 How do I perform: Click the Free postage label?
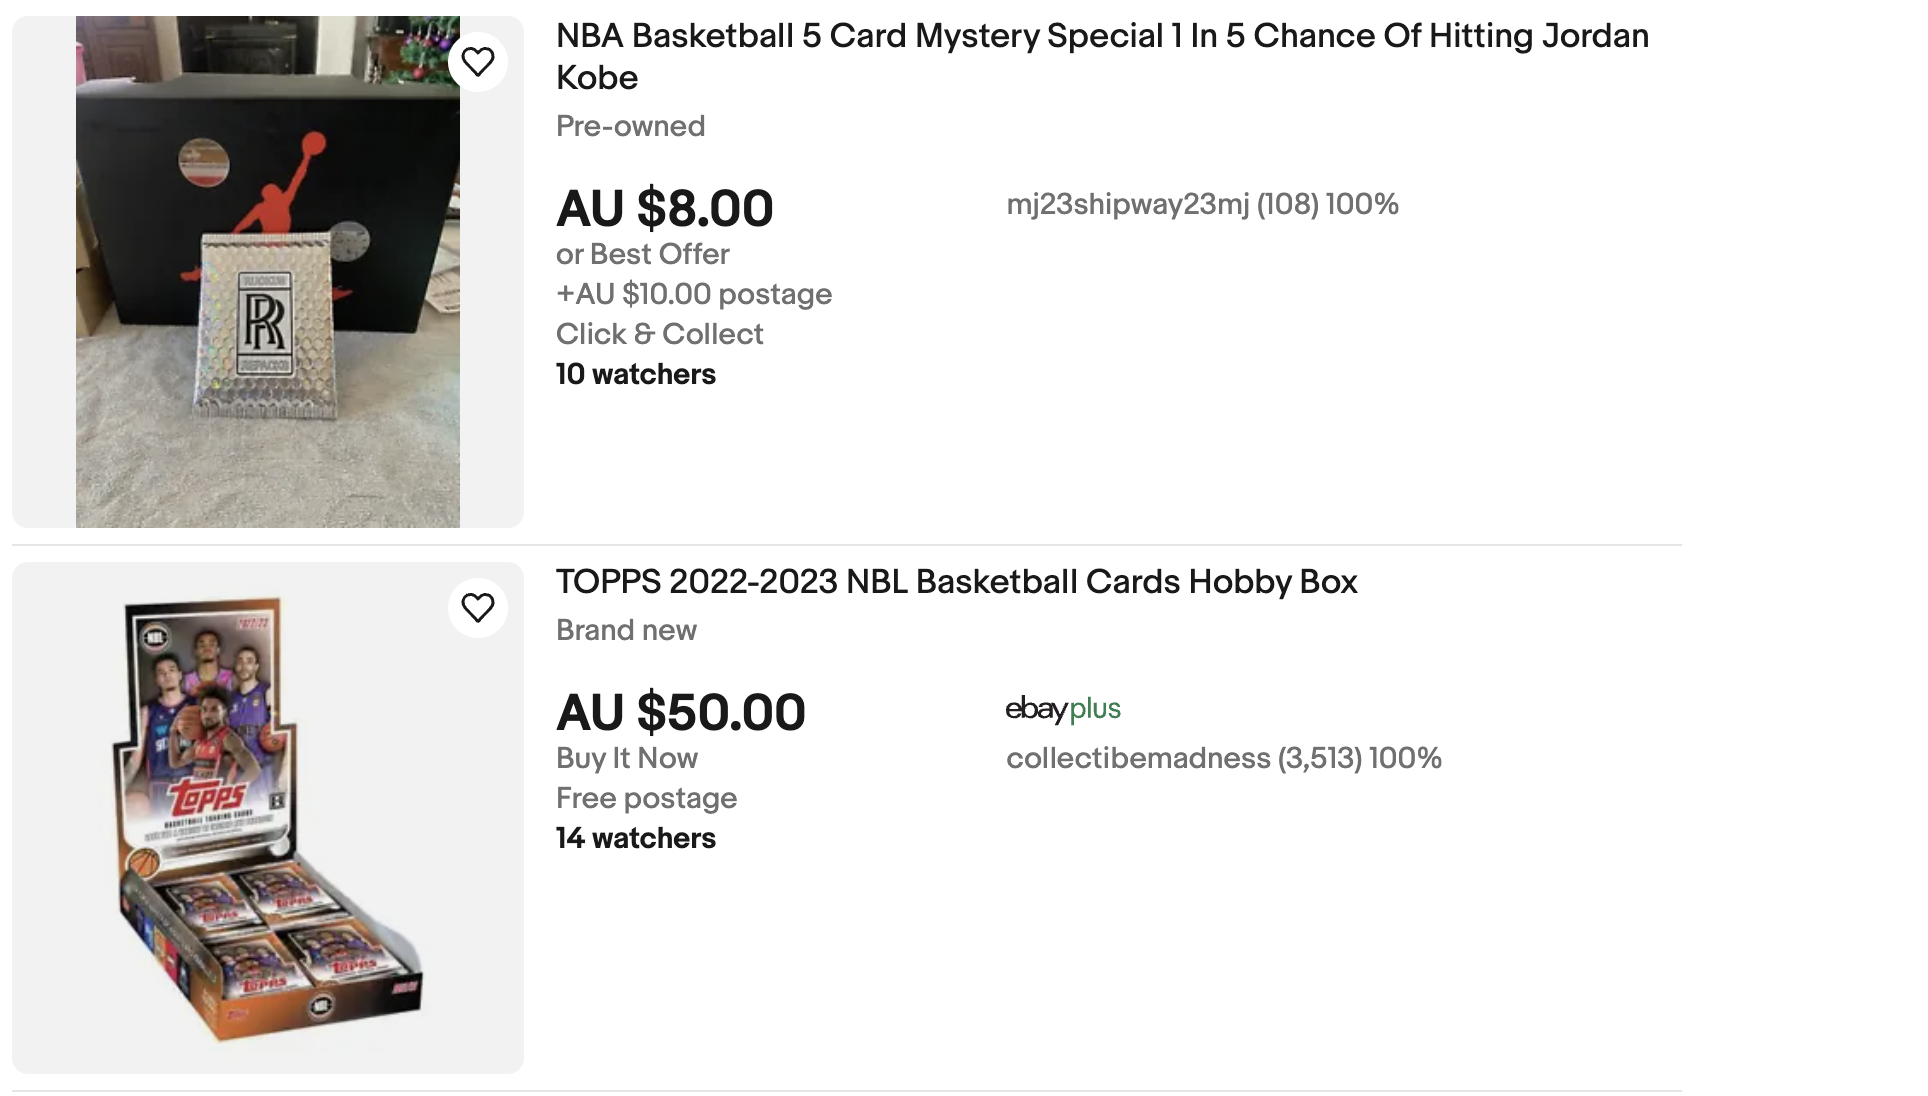[645, 798]
